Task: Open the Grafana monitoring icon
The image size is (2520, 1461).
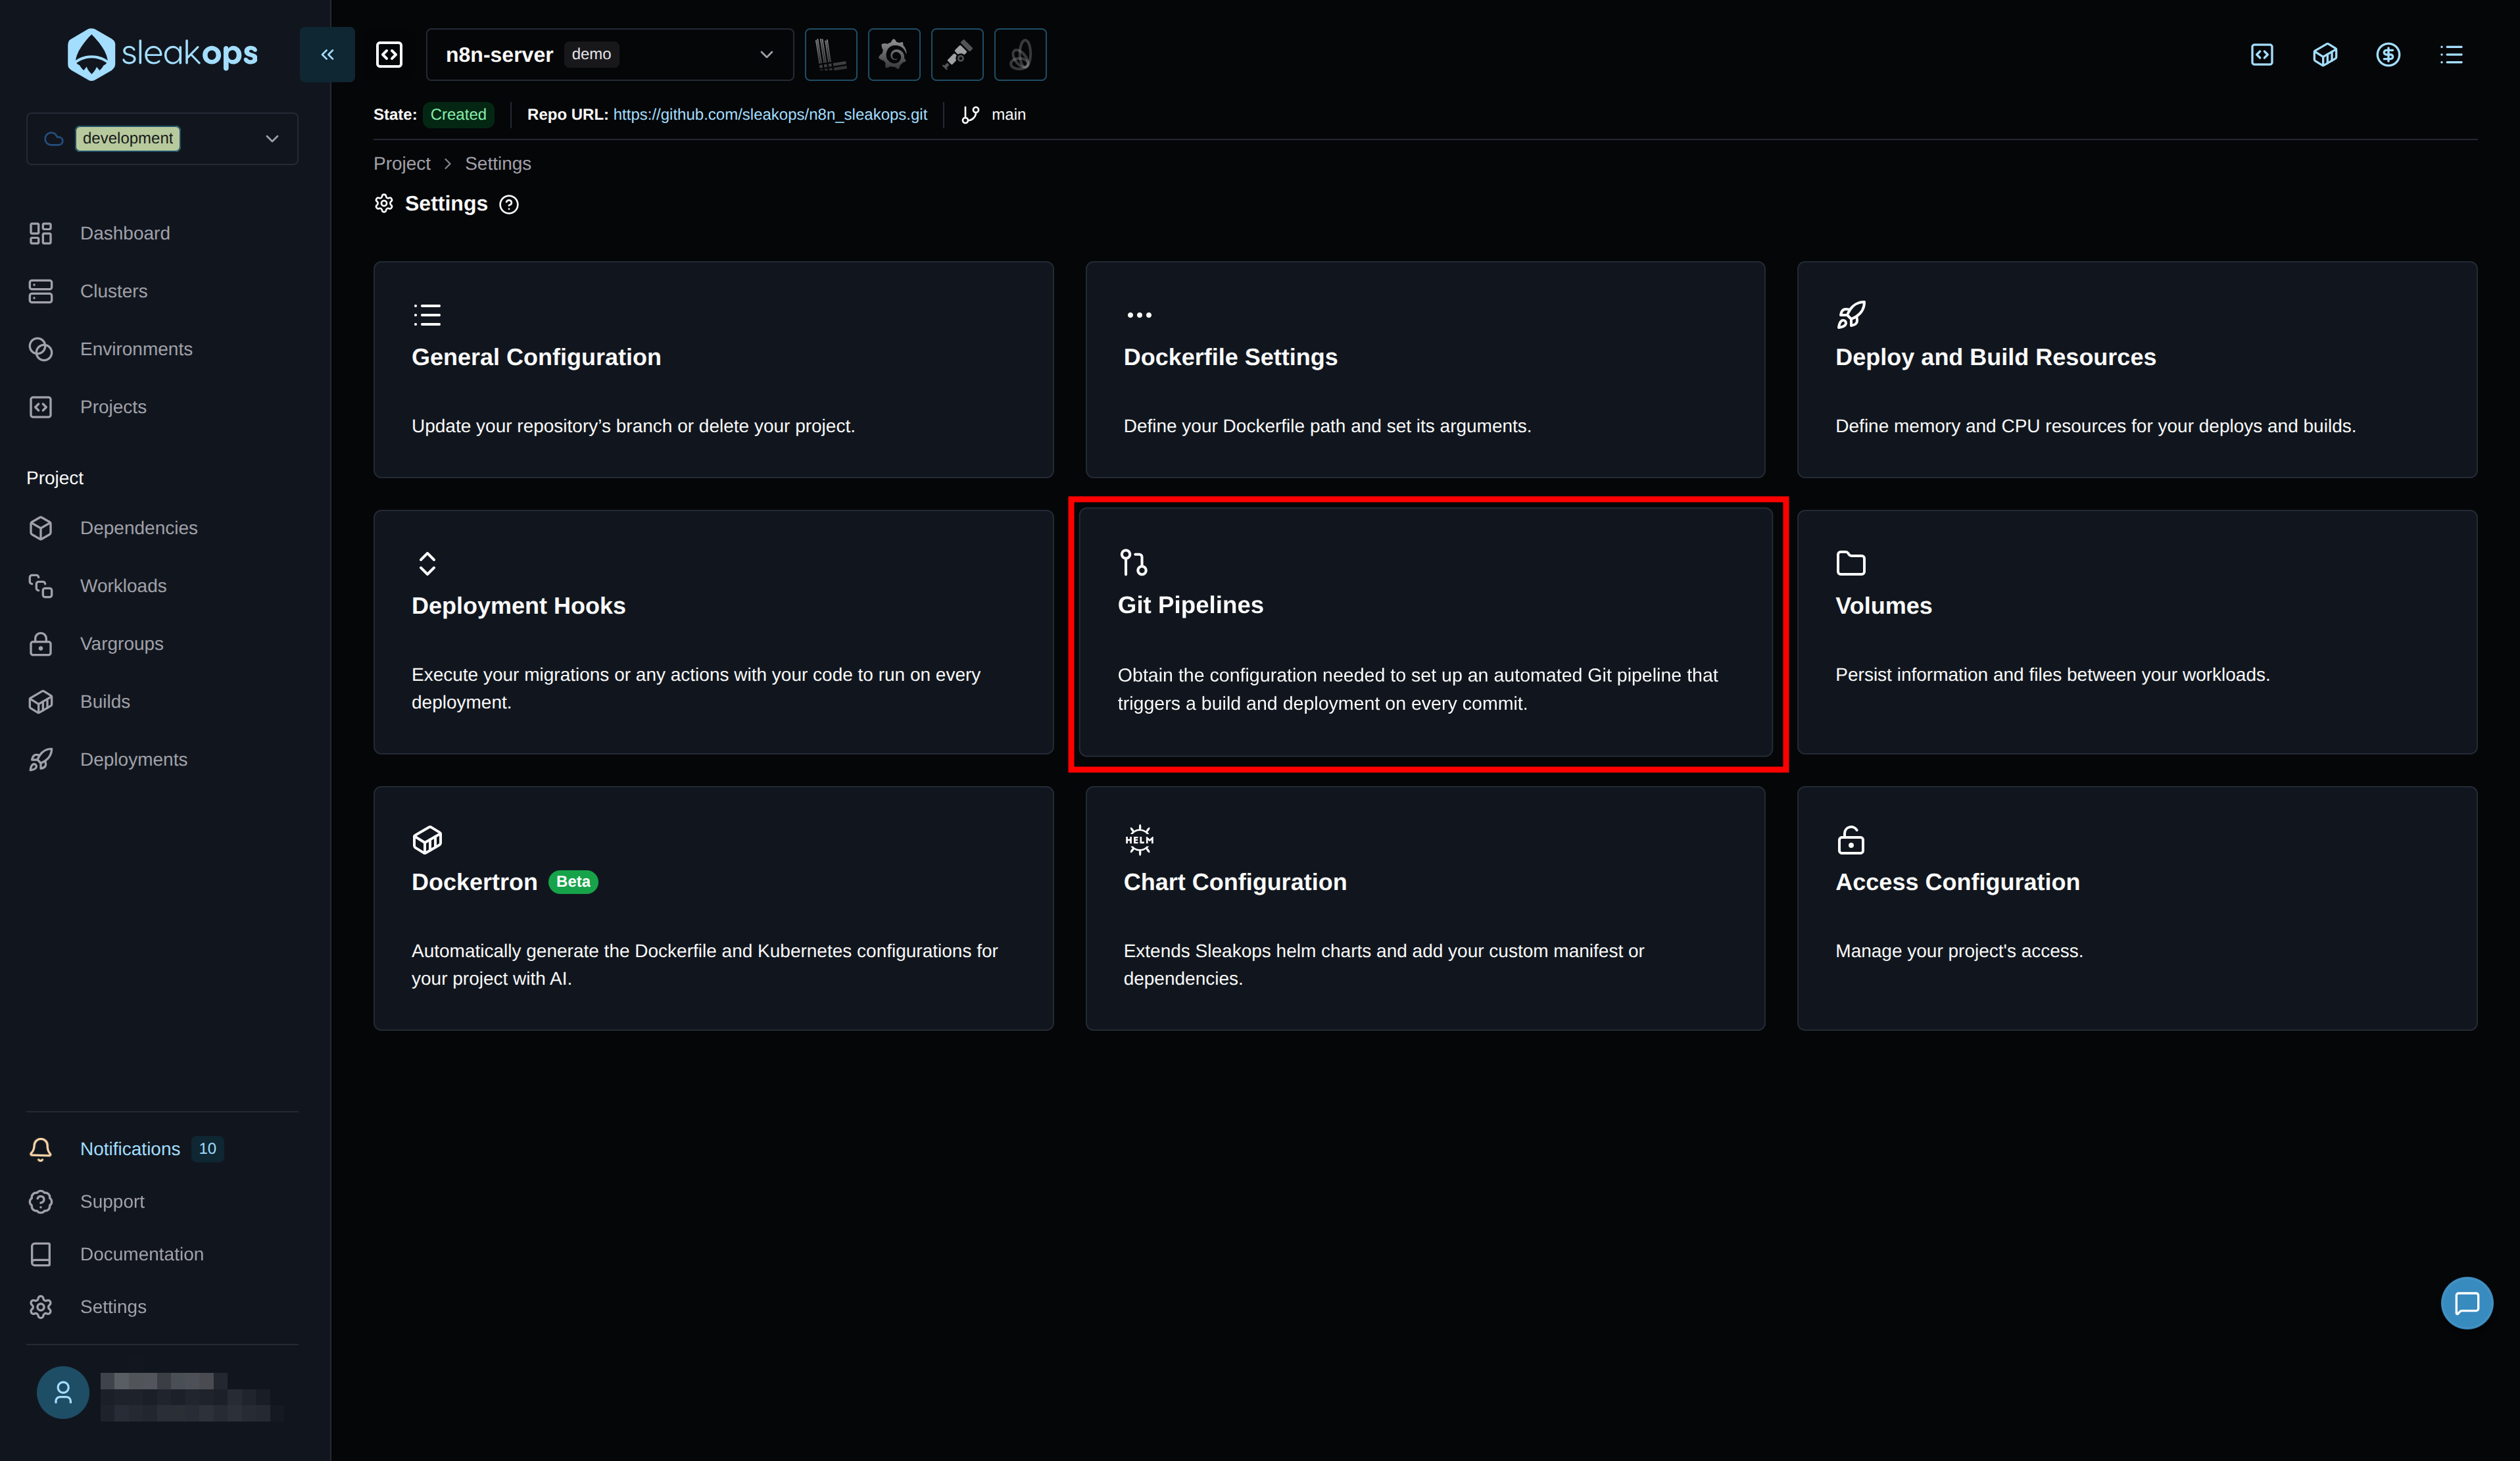Action: pos(894,54)
